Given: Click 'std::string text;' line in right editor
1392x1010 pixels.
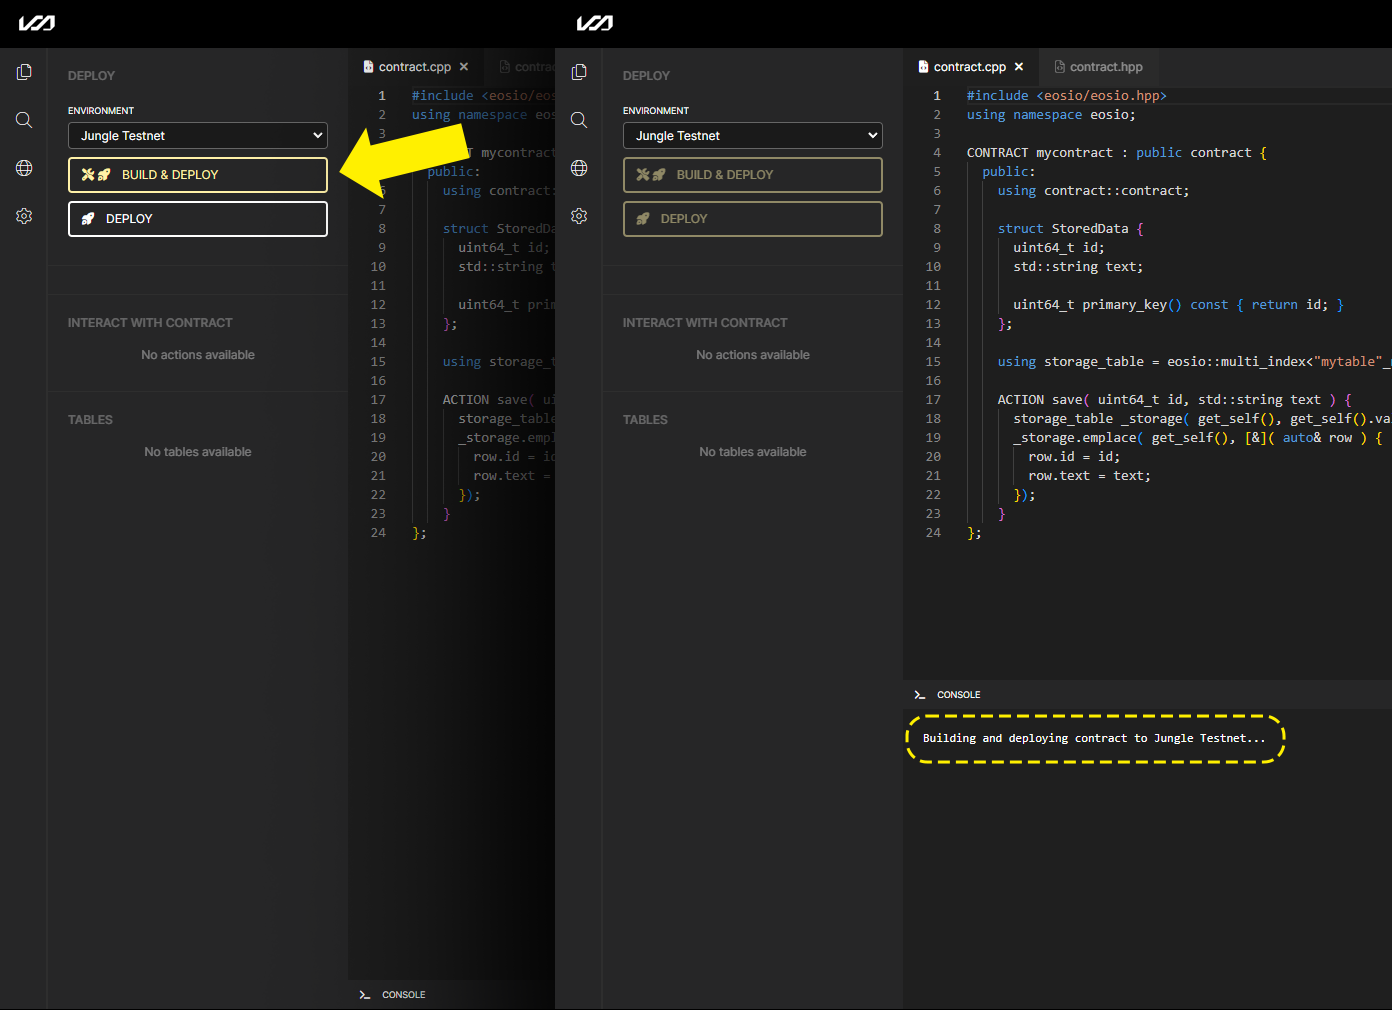Looking at the screenshot, I should pos(1077,267).
